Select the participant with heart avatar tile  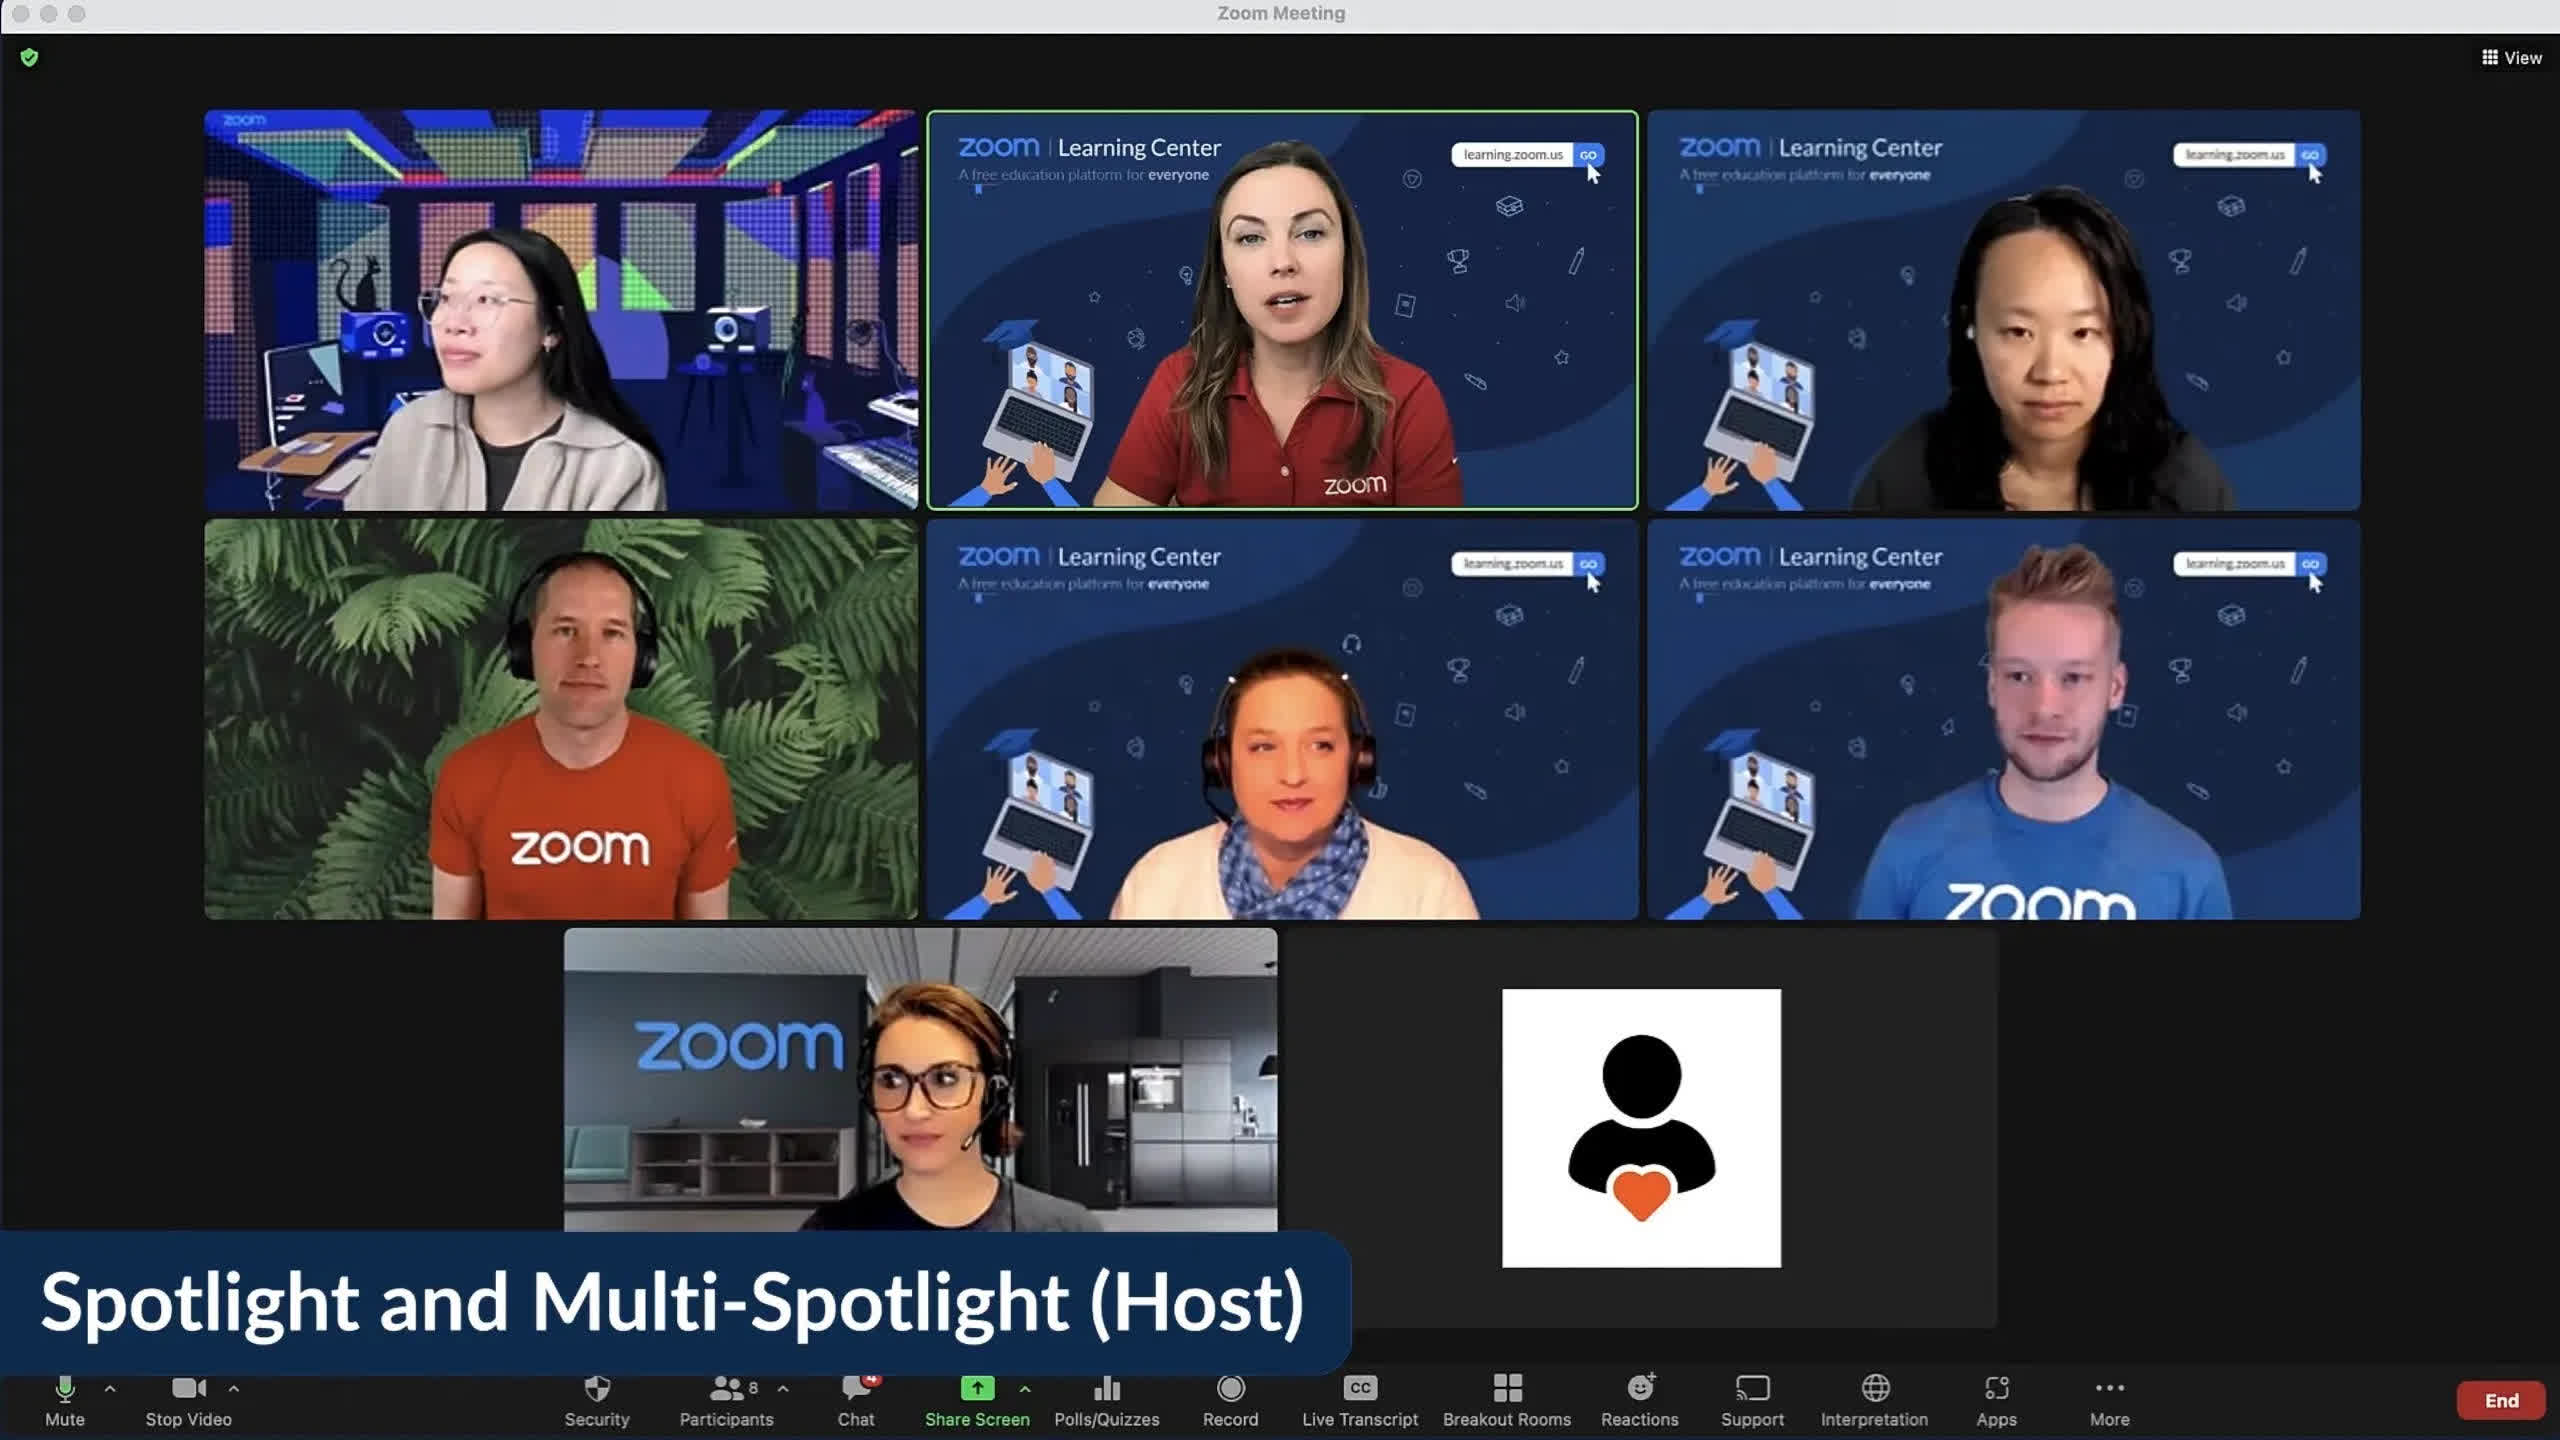tap(1641, 1128)
